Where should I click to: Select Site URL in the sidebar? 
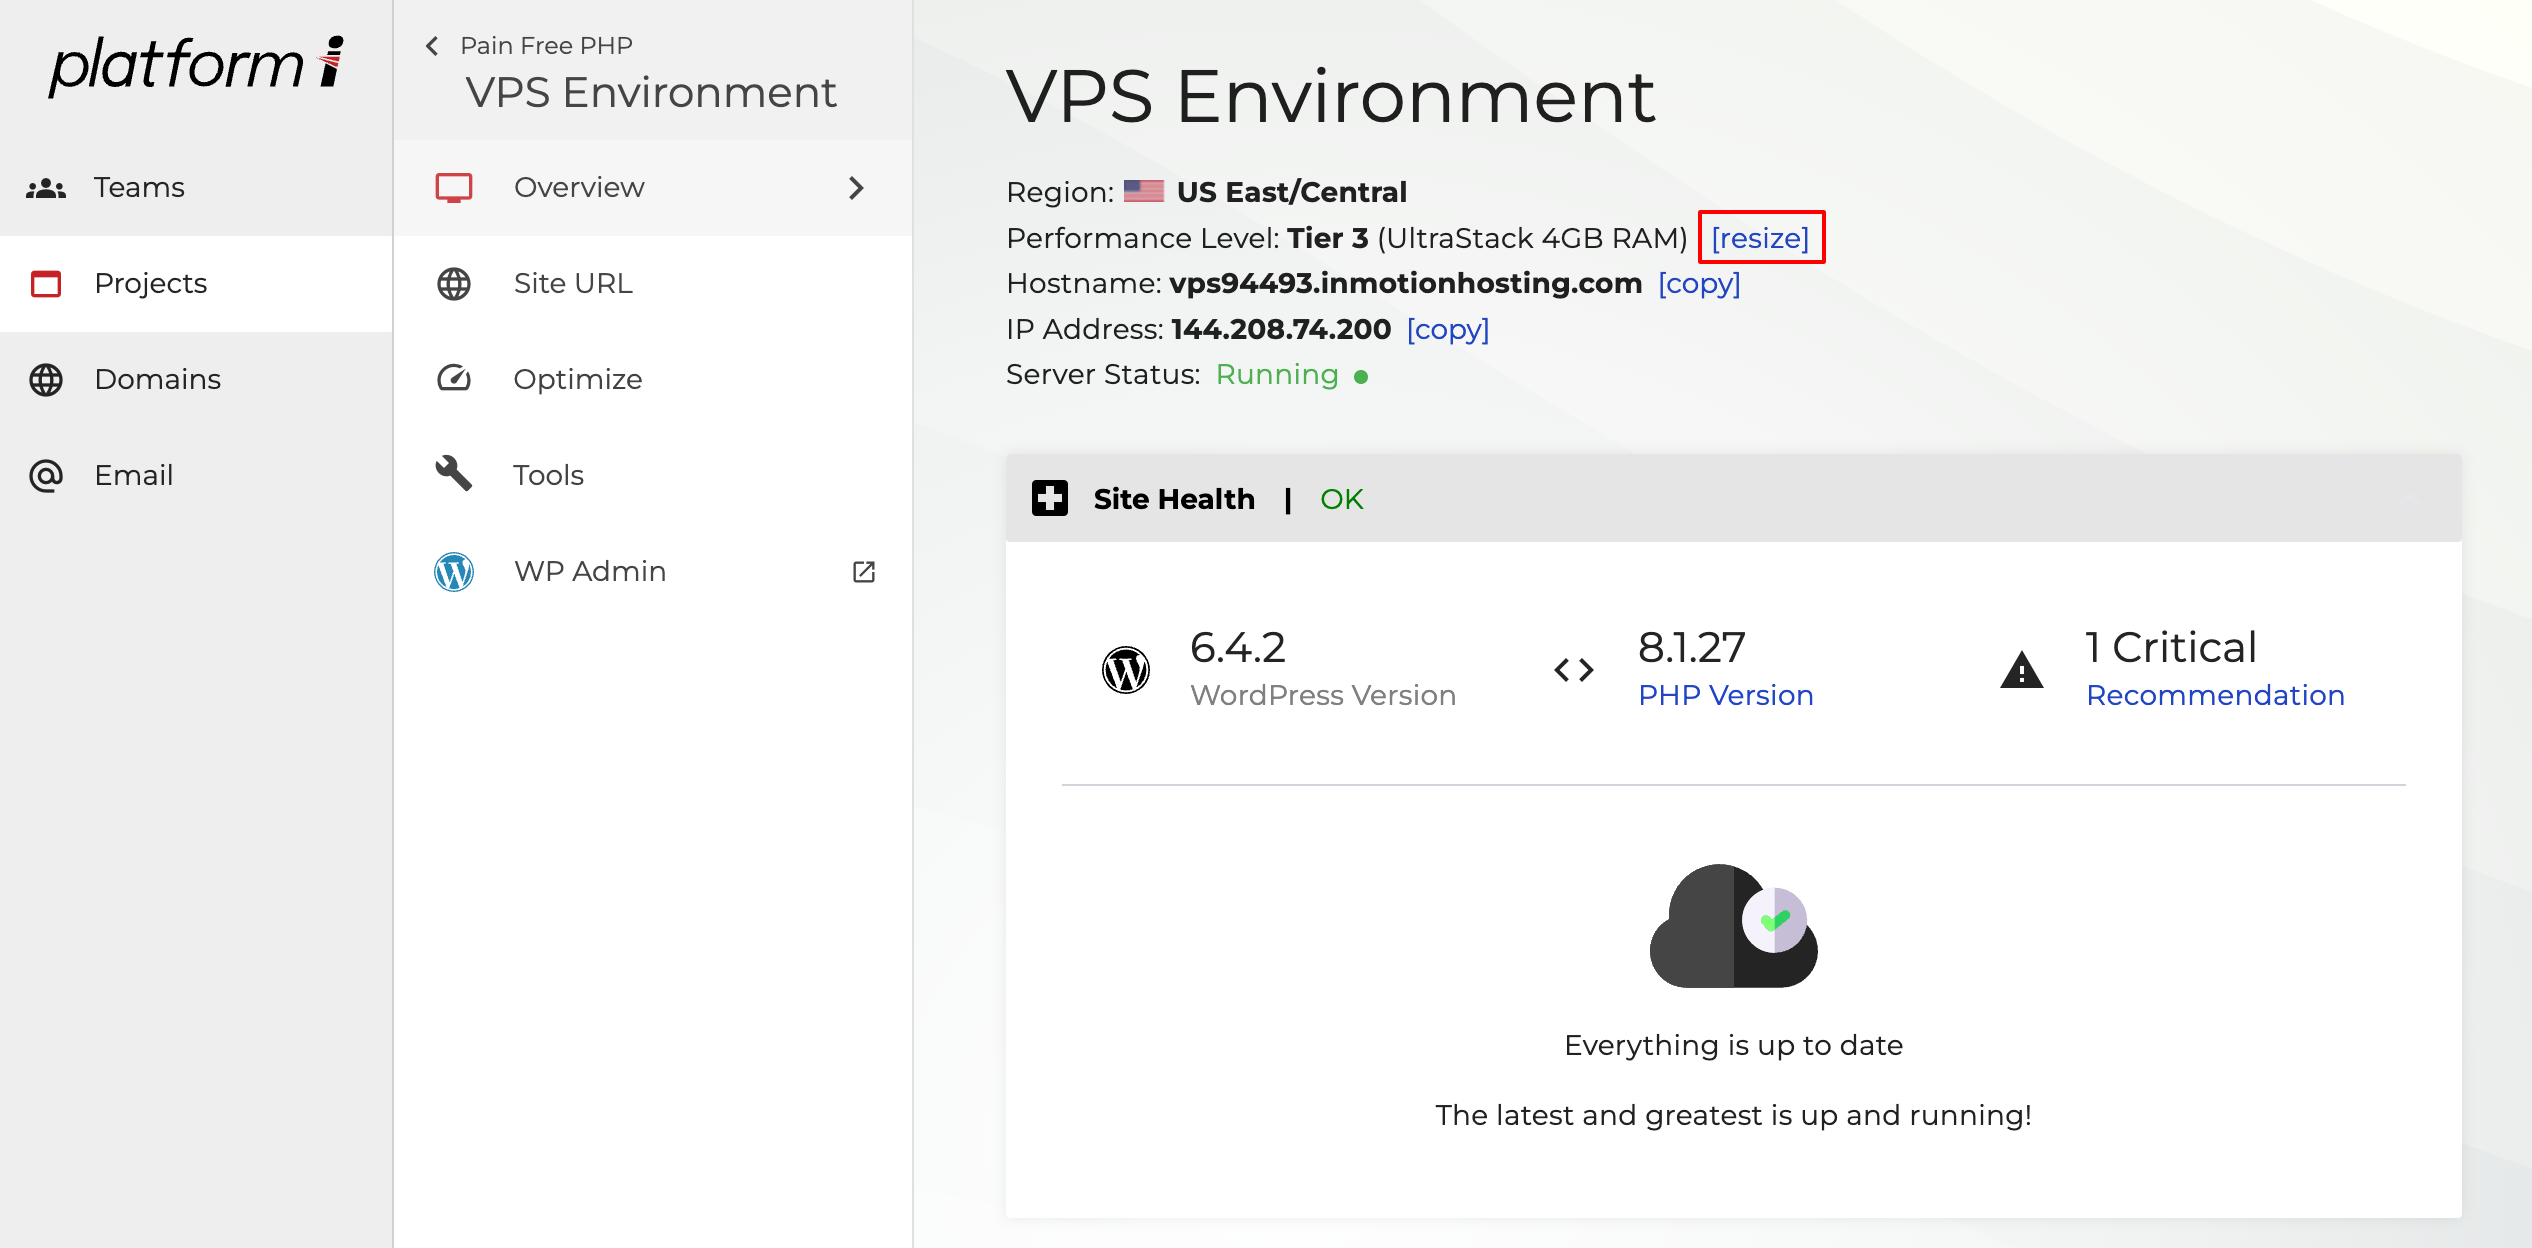572,284
